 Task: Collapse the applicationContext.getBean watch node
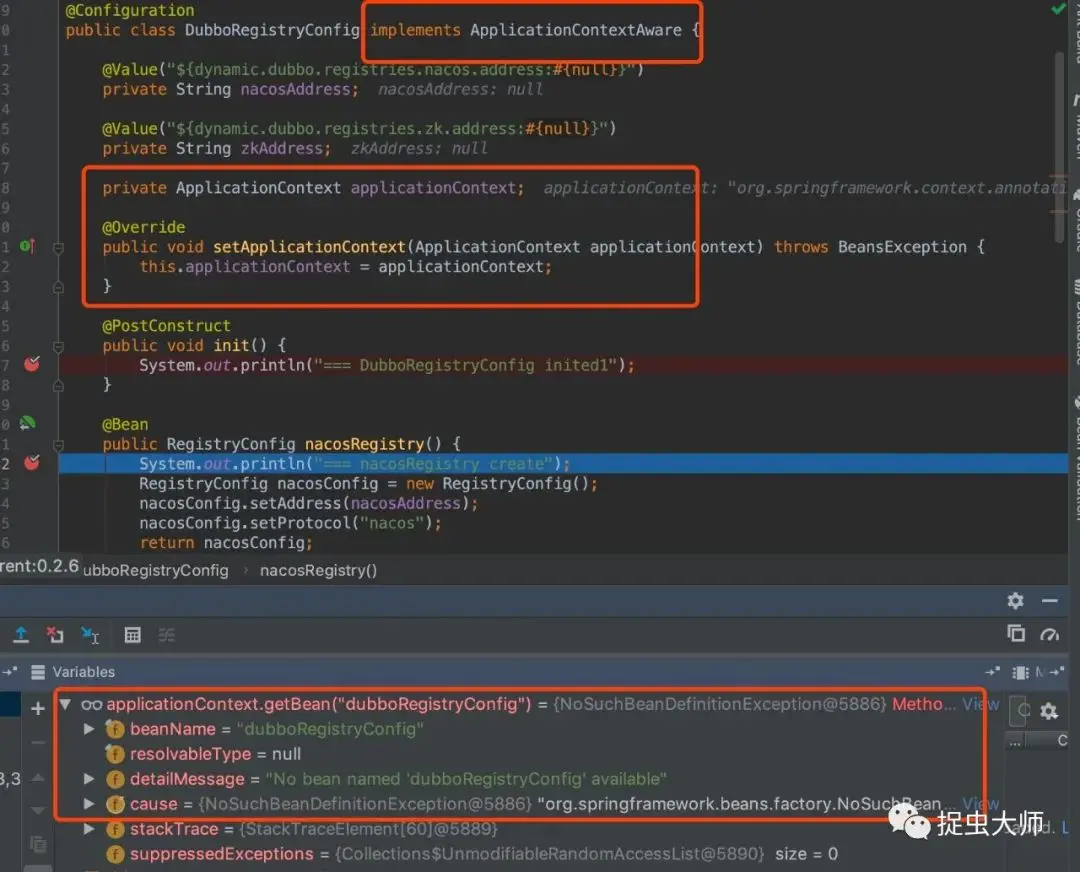(65, 704)
